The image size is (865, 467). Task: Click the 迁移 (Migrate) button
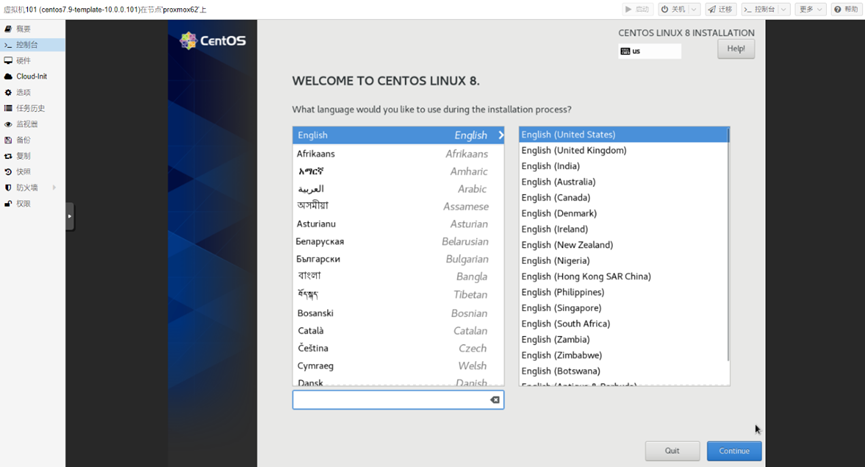pyautogui.click(x=720, y=9)
